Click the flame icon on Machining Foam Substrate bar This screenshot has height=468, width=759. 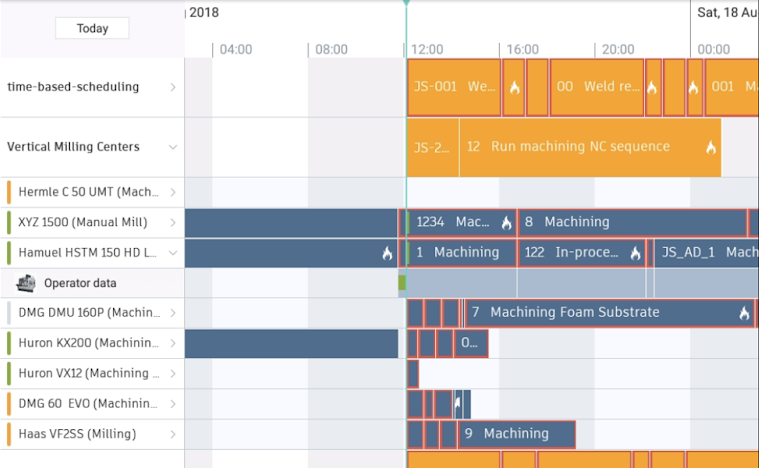click(744, 313)
